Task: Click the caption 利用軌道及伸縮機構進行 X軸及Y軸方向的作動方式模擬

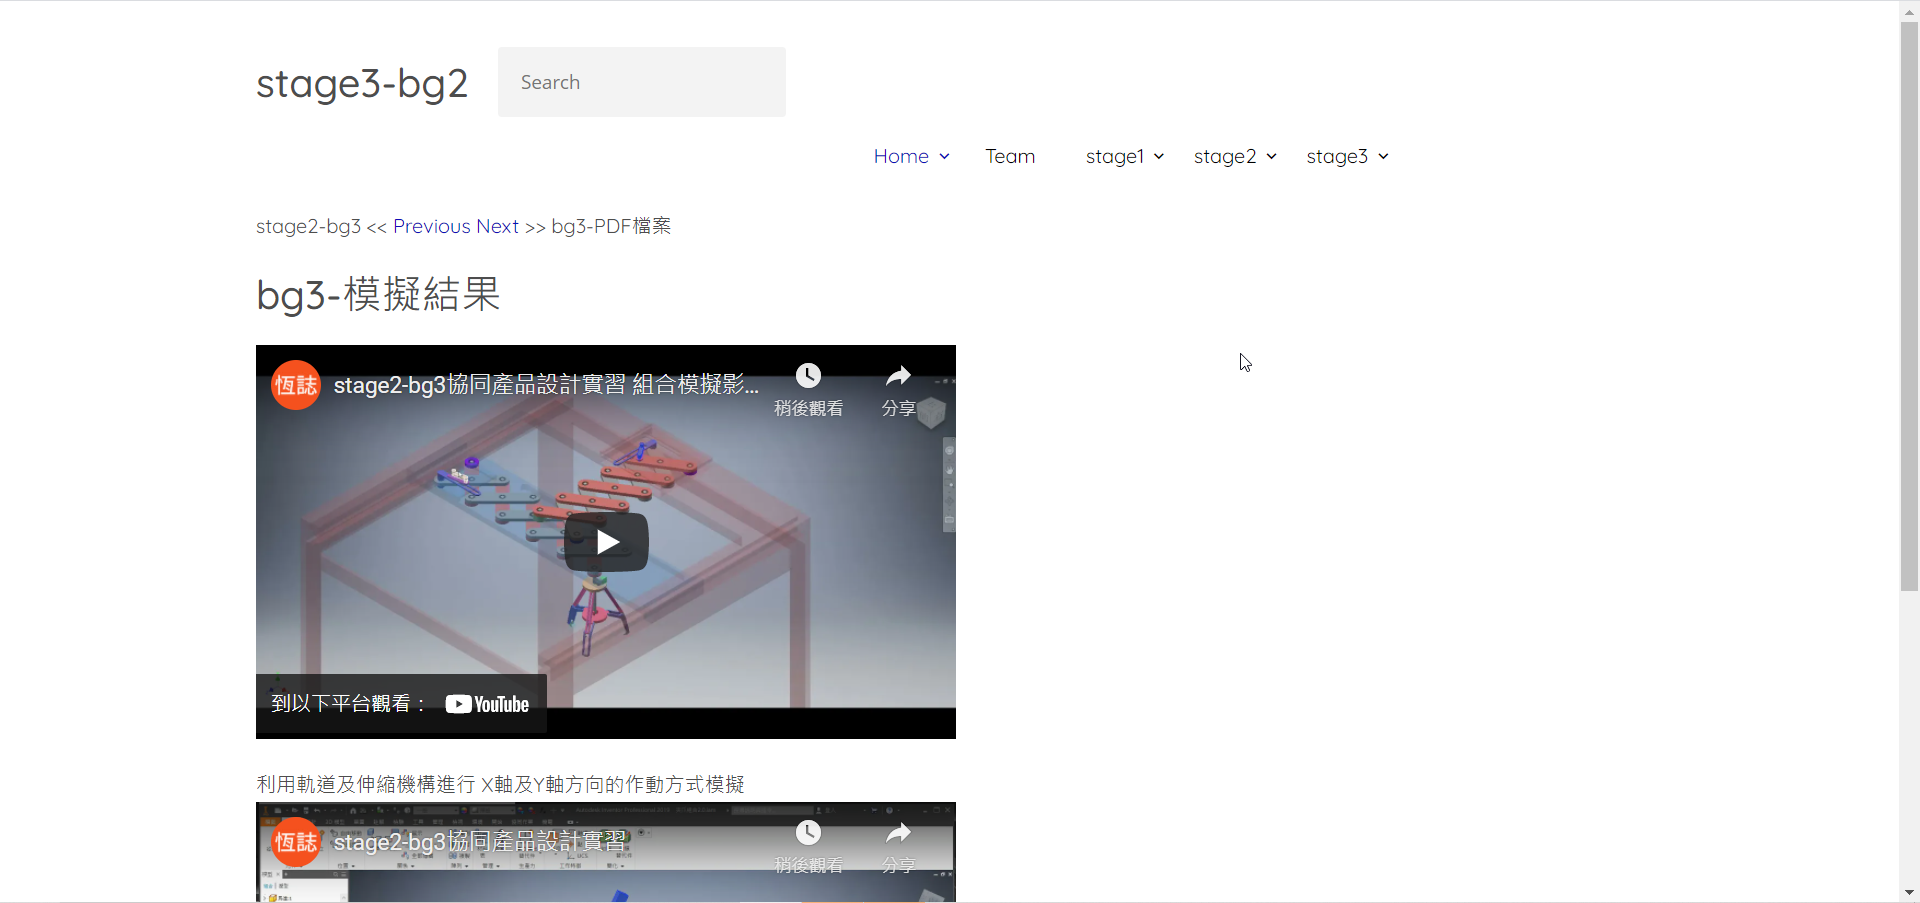Action: [x=500, y=785]
